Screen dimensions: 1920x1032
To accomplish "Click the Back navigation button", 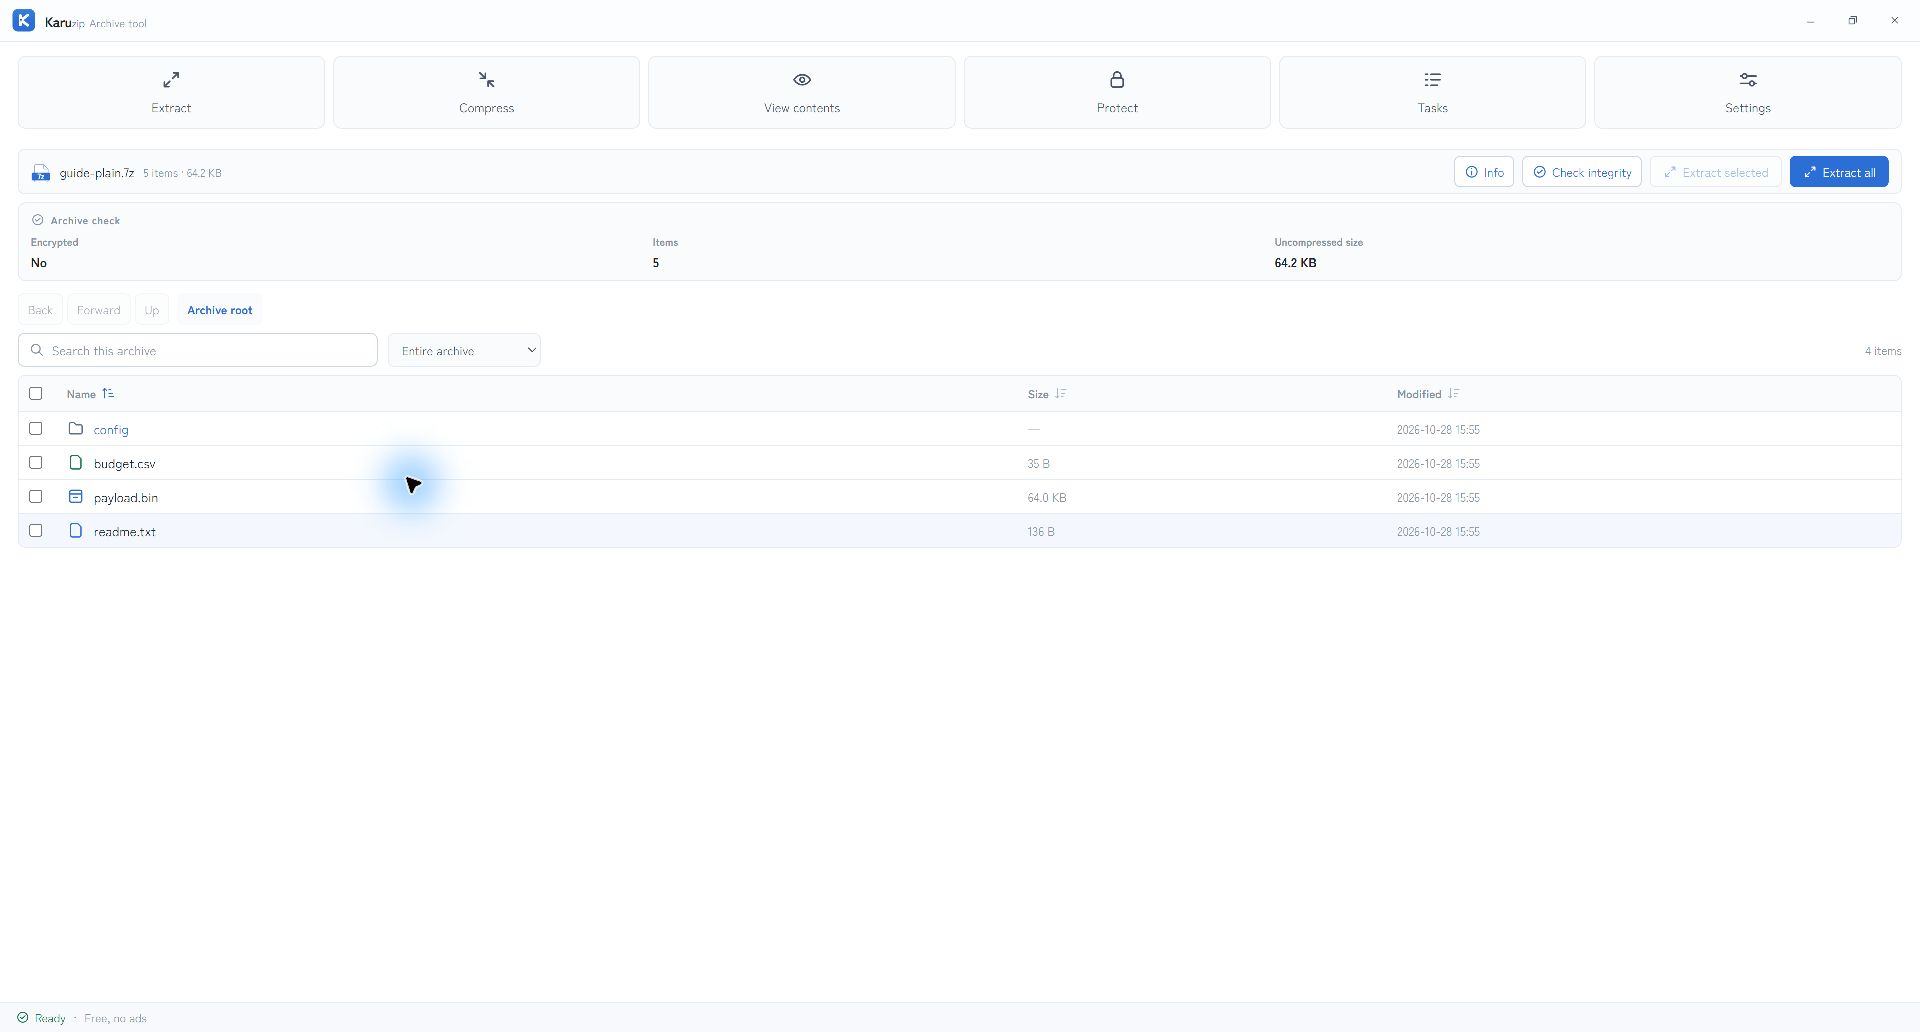I will [40, 310].
